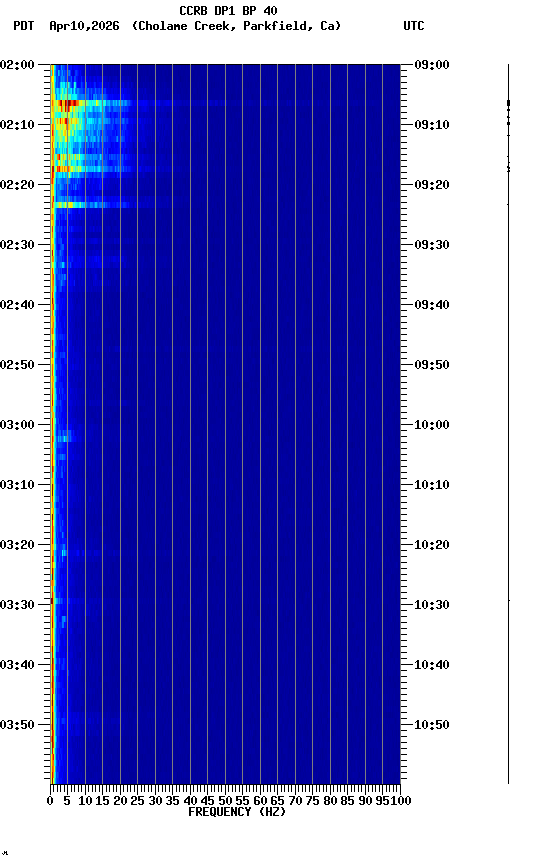Click the '15' Hz frequency tick label
The height and width of the screenshot is (864, 552).
pyautogui.click(x=102, y=801)
